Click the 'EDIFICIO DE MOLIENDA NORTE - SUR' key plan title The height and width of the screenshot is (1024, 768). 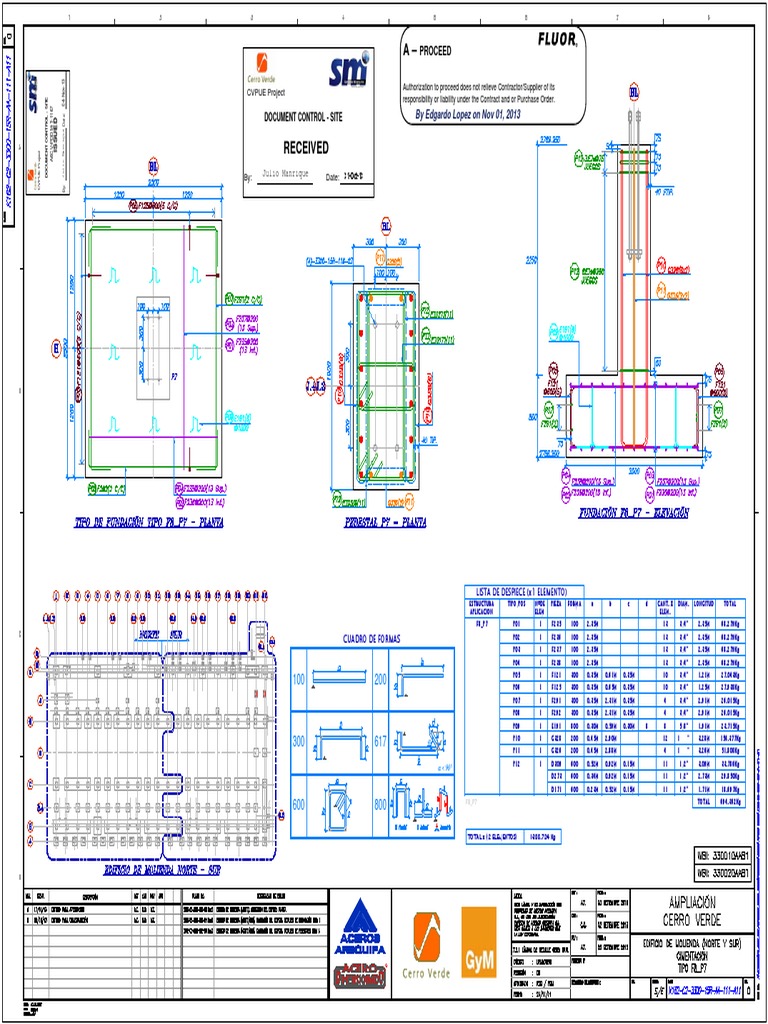[163, 870]
